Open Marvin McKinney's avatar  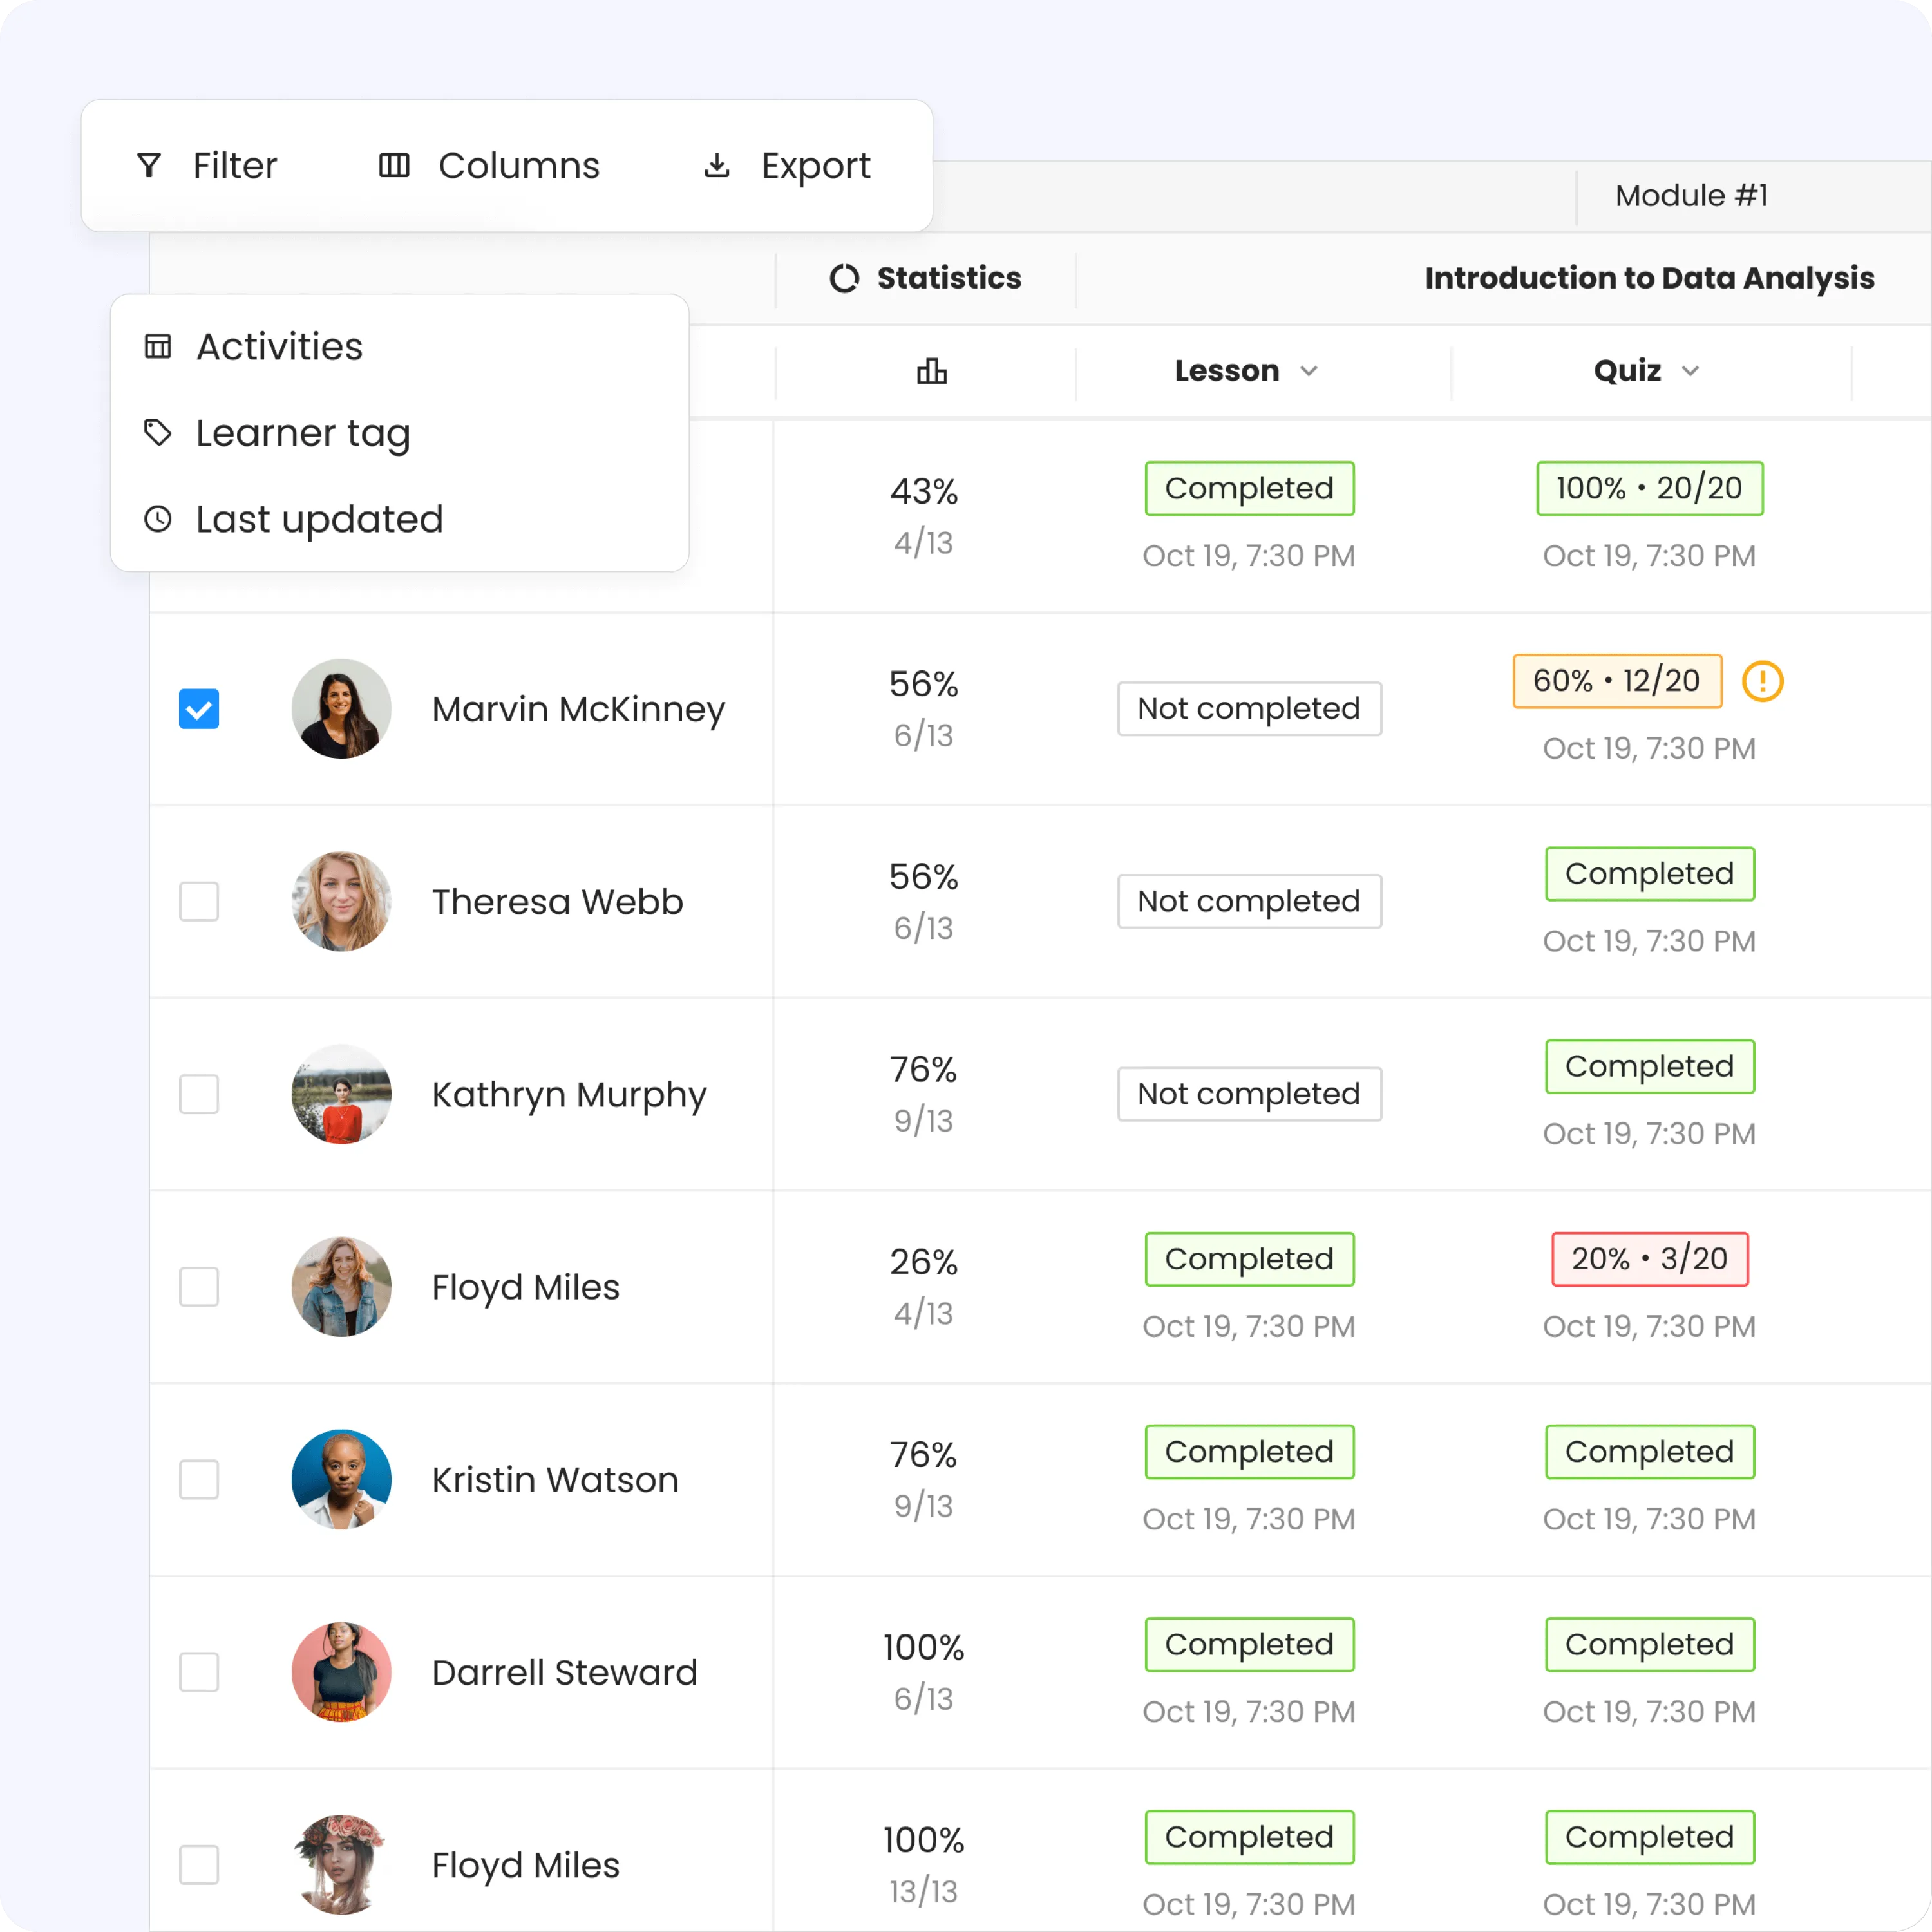point(341,709)
